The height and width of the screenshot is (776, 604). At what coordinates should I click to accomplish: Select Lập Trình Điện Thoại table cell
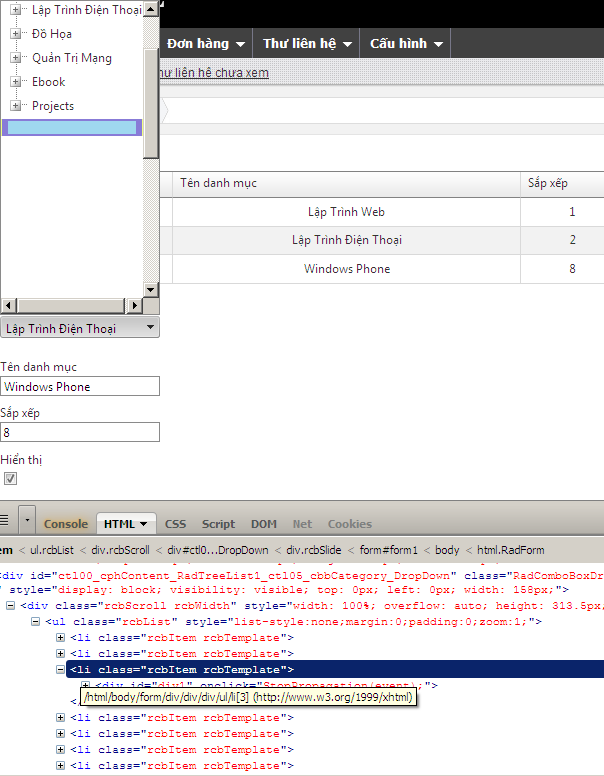pos(347,241)
